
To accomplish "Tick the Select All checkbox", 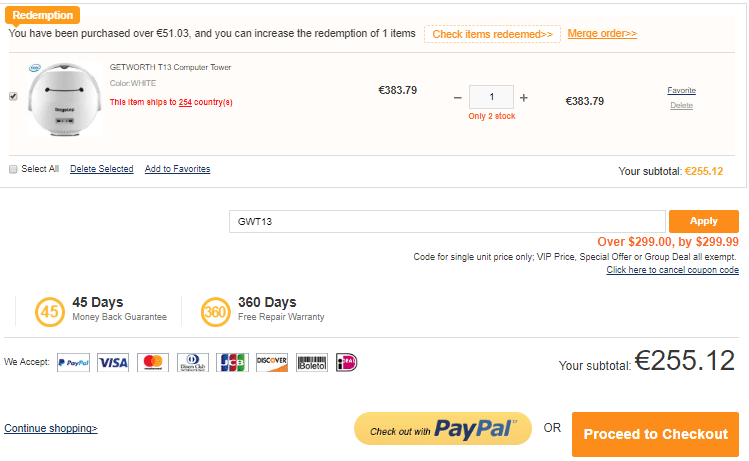I will coord(13,169).
